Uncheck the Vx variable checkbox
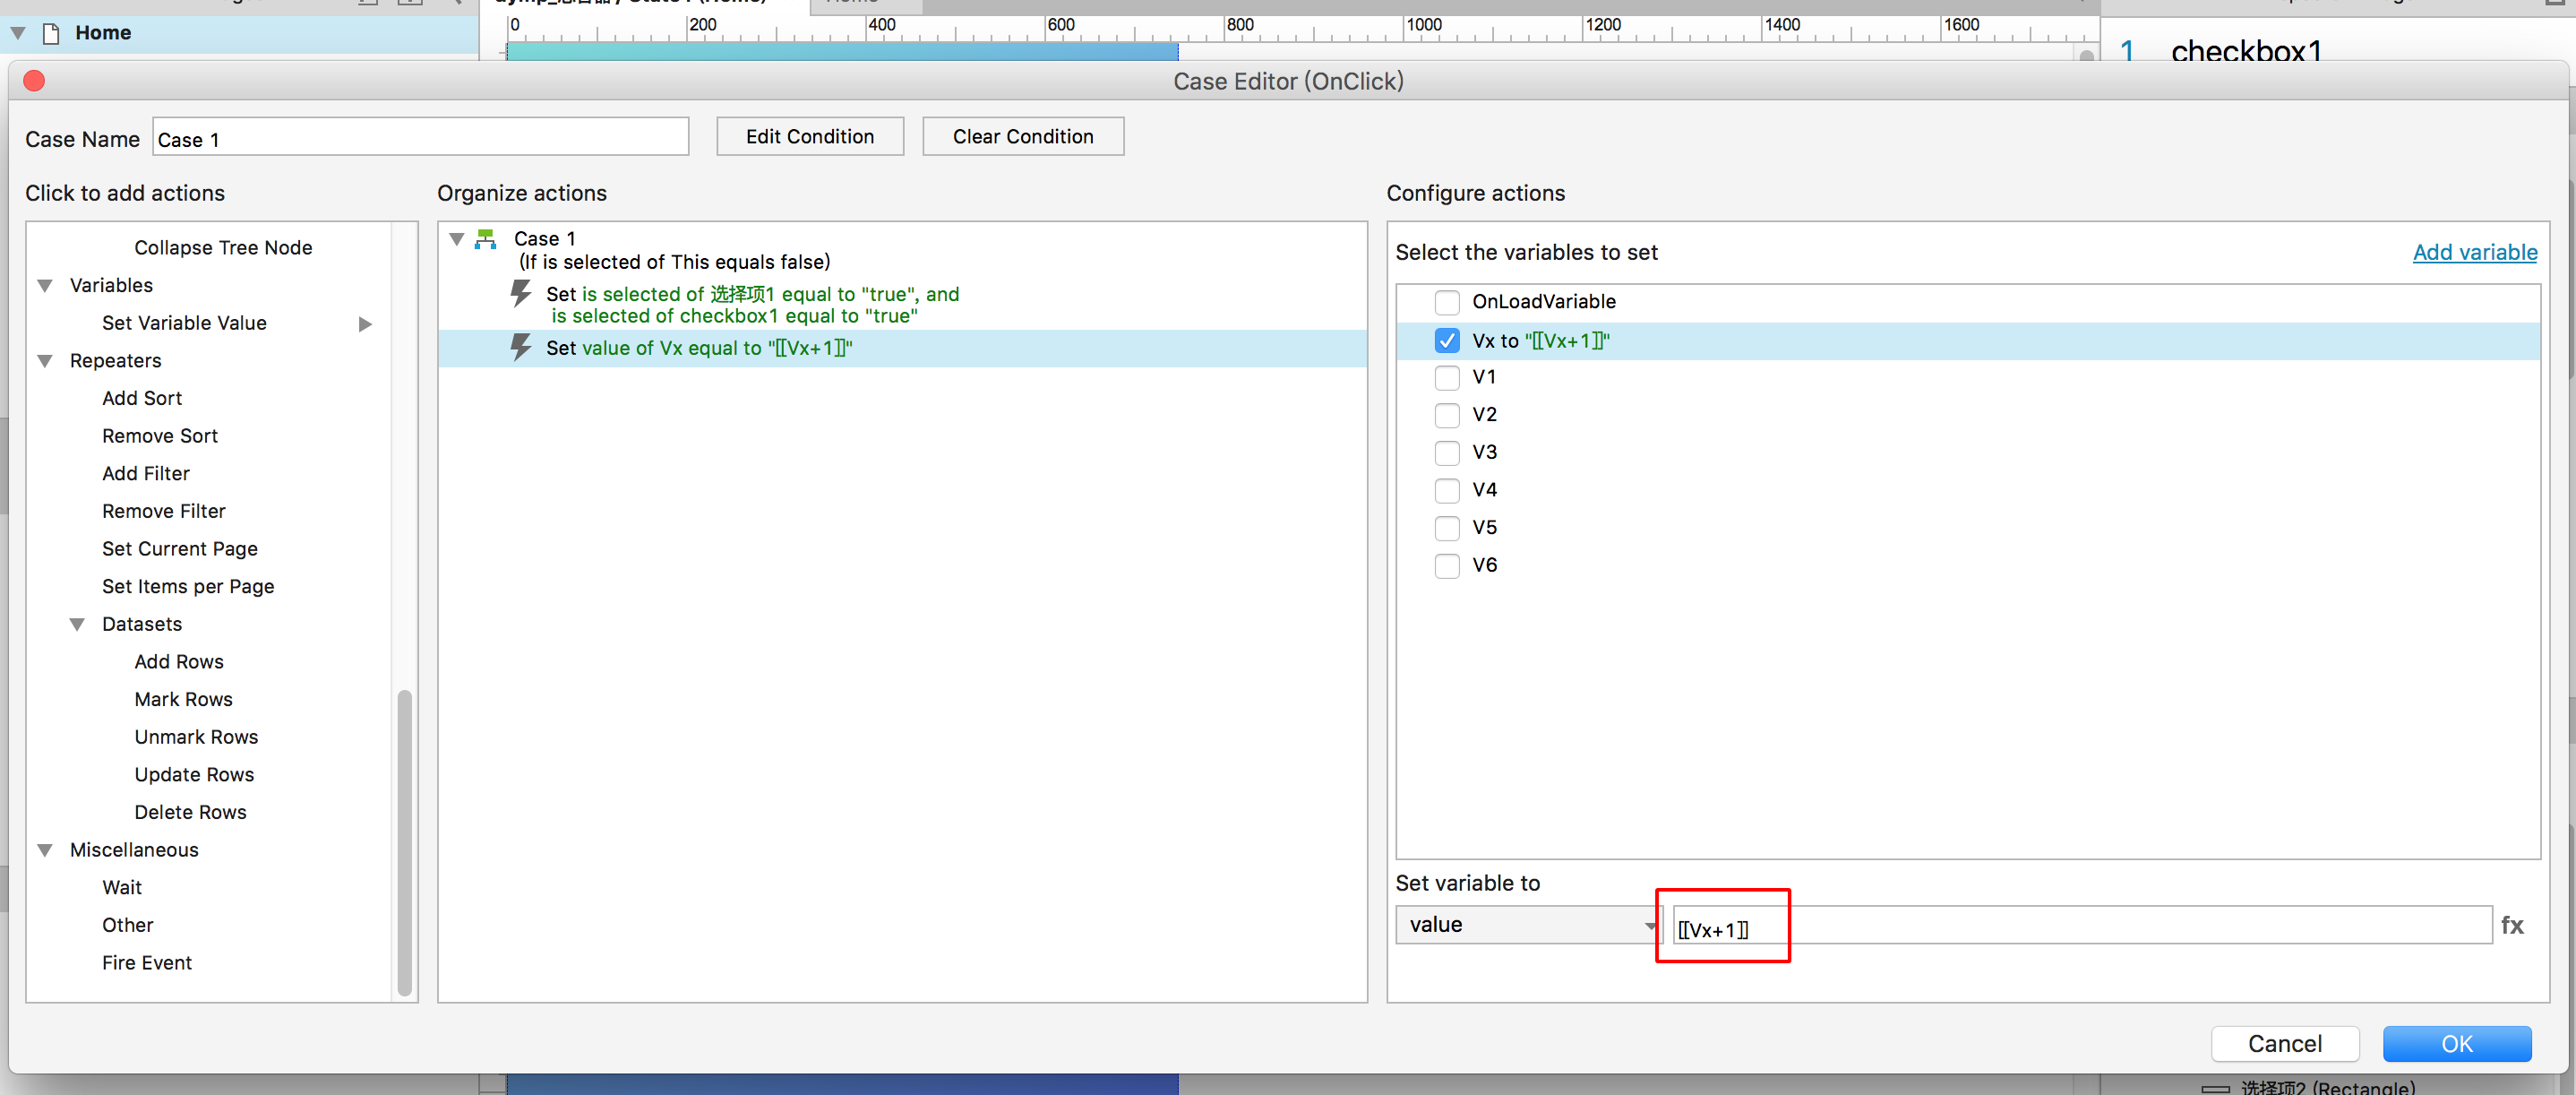 click(1446, 341)
